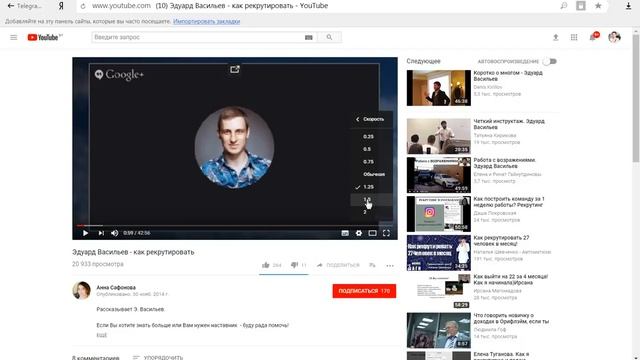Click the Google+ logo in the video
Image resolution: width=640 pixels, height=360 pixels.
point(119,75)
